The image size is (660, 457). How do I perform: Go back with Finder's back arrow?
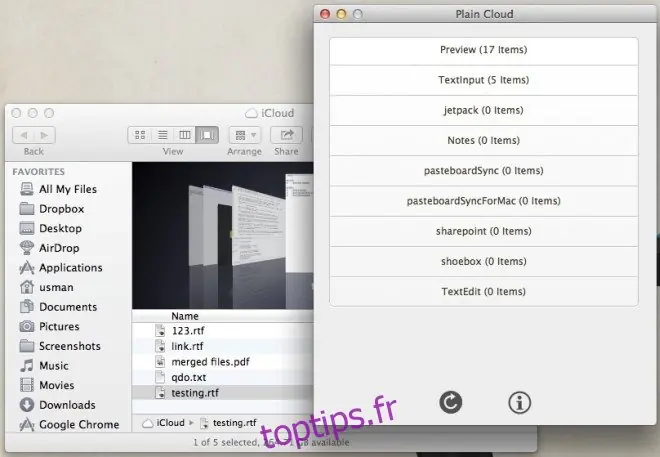click(24, 135)
